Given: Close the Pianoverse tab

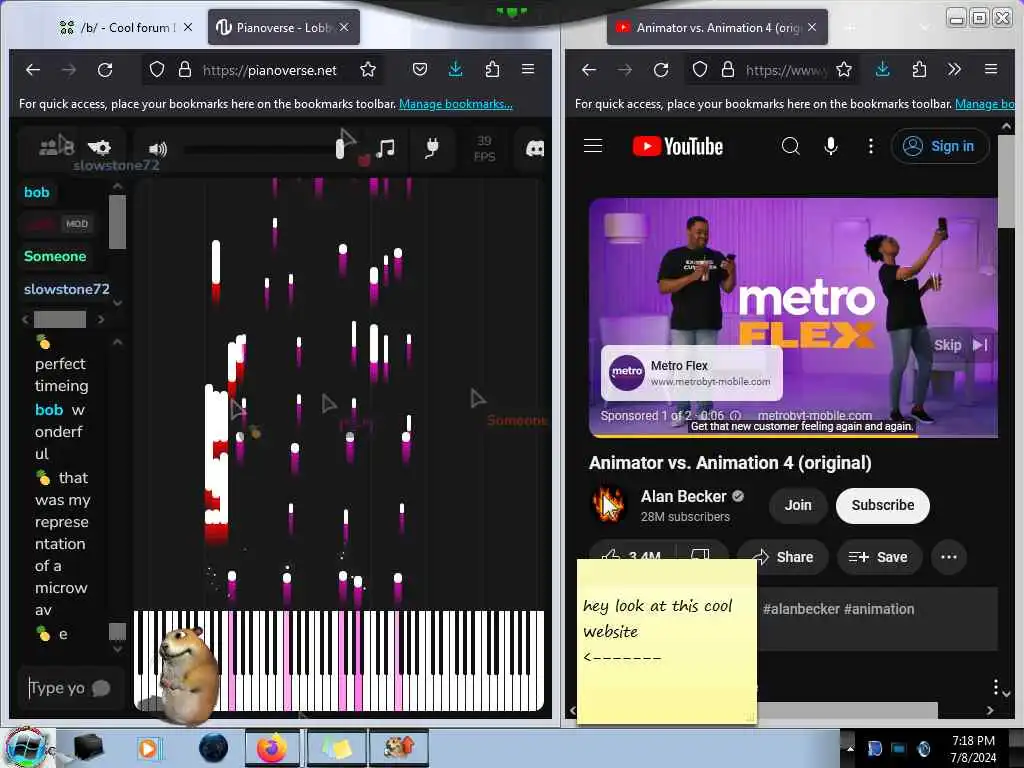Looking at the screenshot, I should pyautogui.click(x=344, y=27).
